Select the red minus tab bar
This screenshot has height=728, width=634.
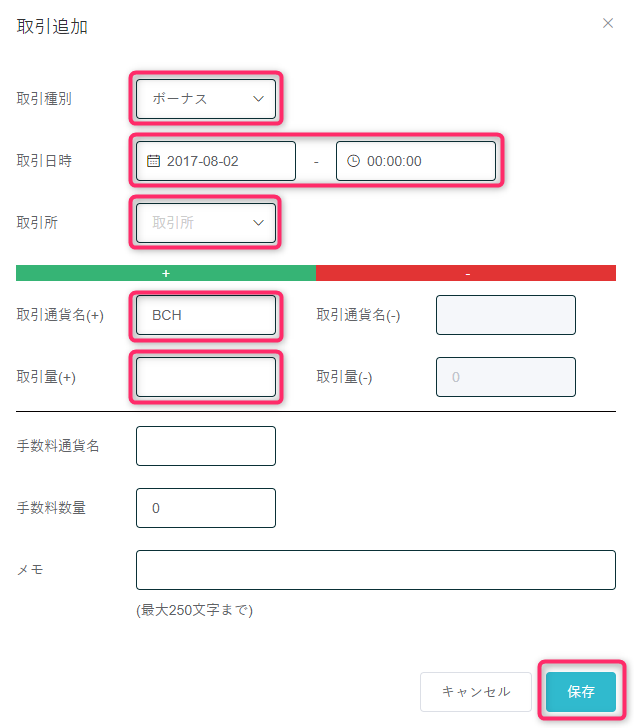[x=466, y=273]
